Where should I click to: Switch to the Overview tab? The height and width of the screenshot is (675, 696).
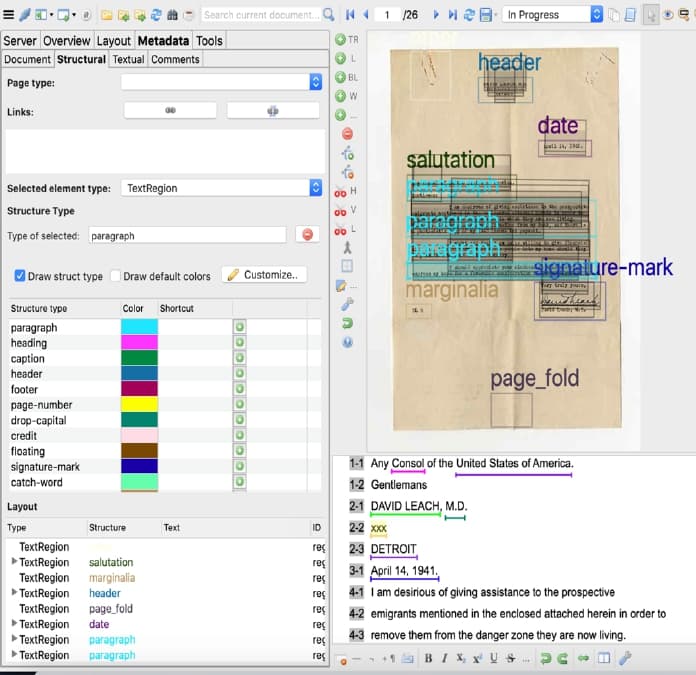[x=67, y=41]
